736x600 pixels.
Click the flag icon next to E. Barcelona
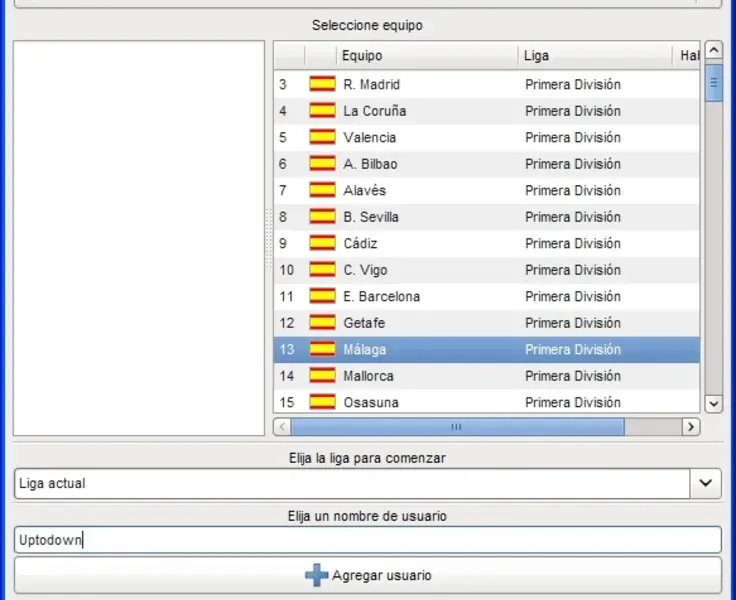322,296
